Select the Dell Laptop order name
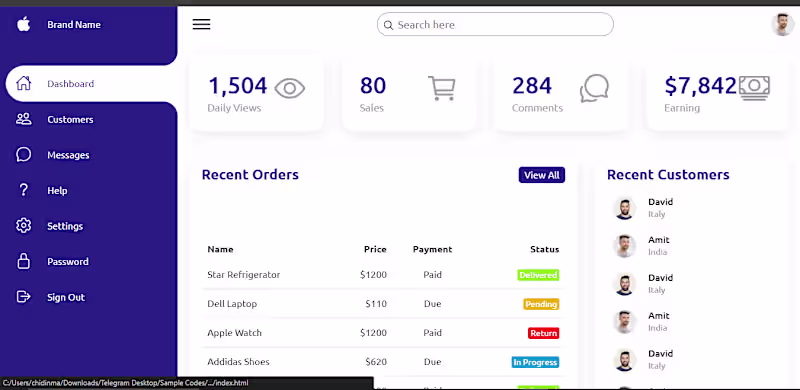Viewport: 800px width, 390px height. (x=232, y=304)
